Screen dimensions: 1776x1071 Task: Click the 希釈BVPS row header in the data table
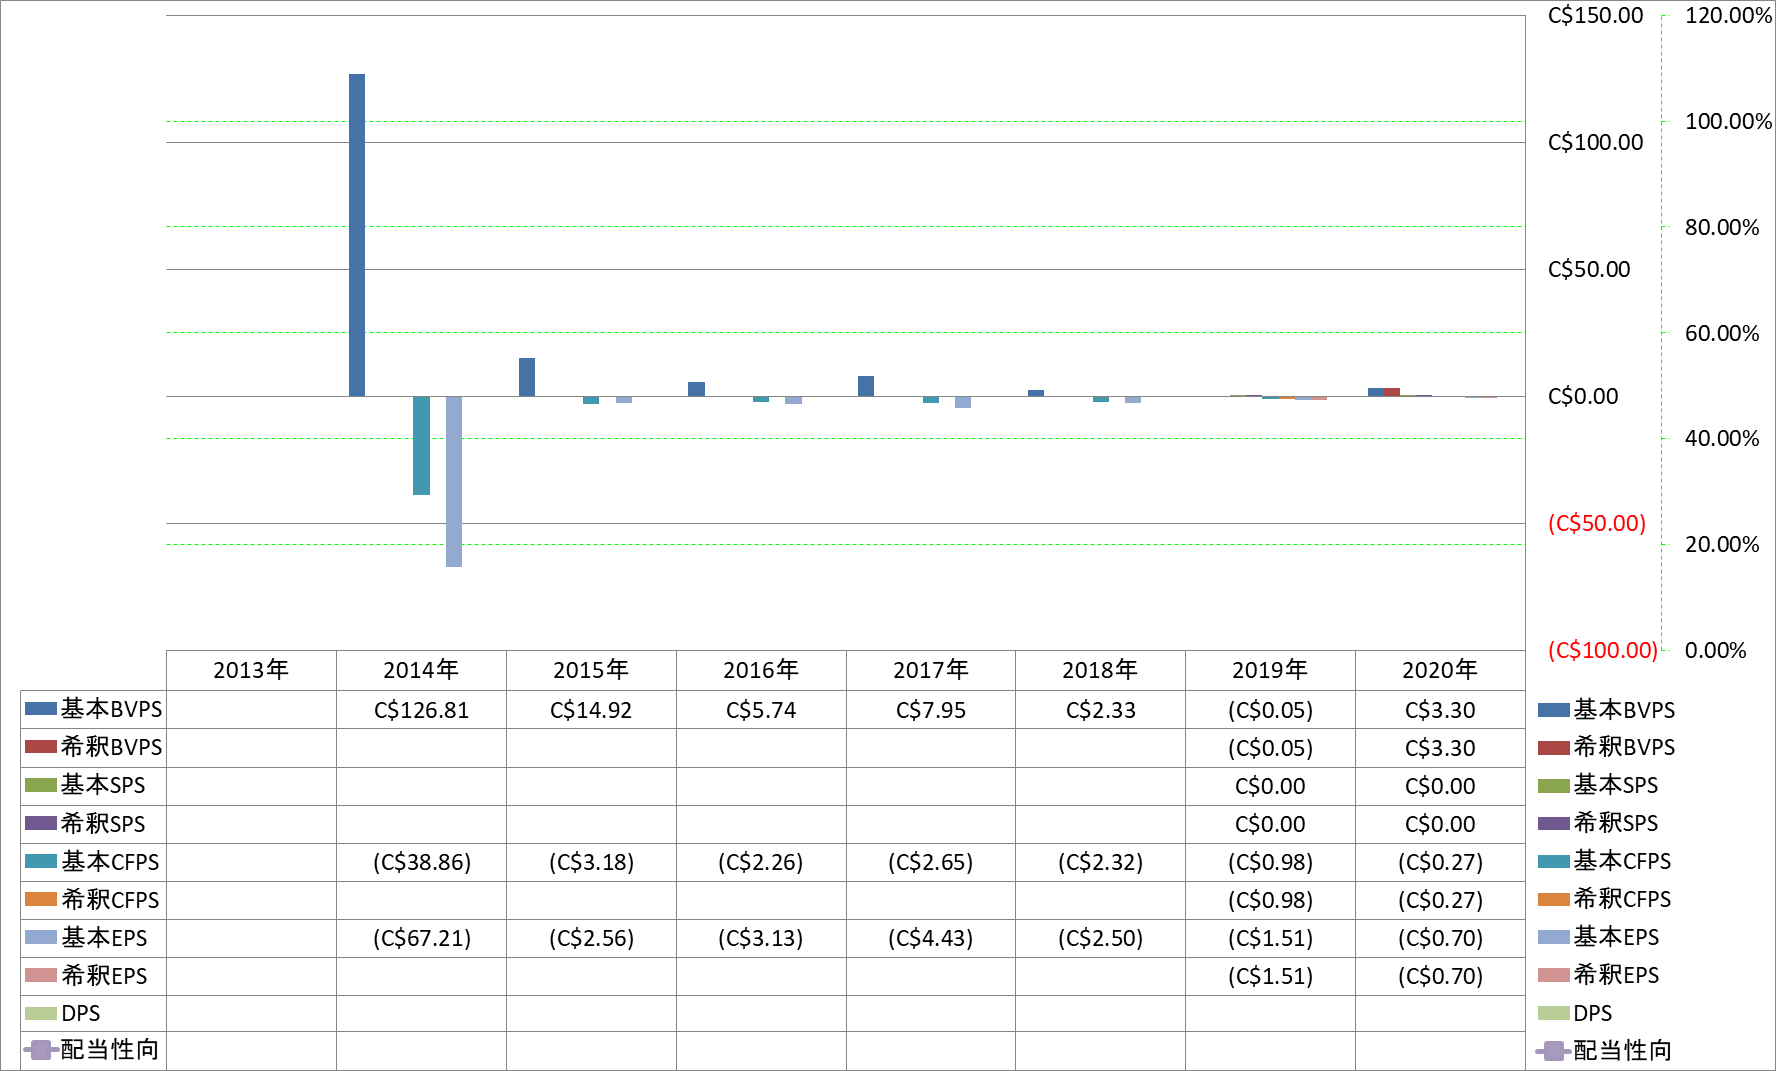pos(93,747)
